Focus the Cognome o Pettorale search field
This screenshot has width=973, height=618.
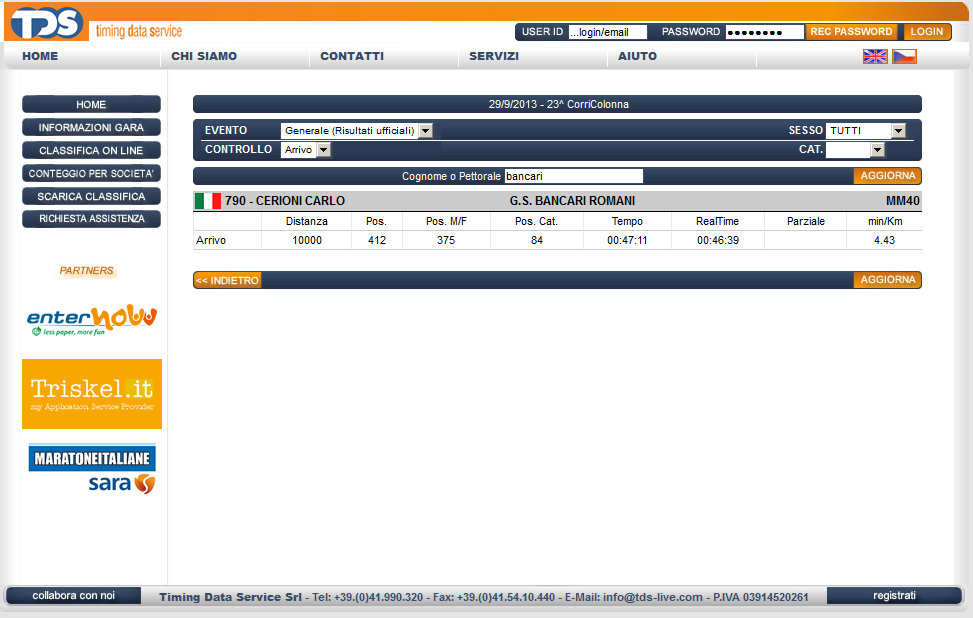[x=573, y=176]
